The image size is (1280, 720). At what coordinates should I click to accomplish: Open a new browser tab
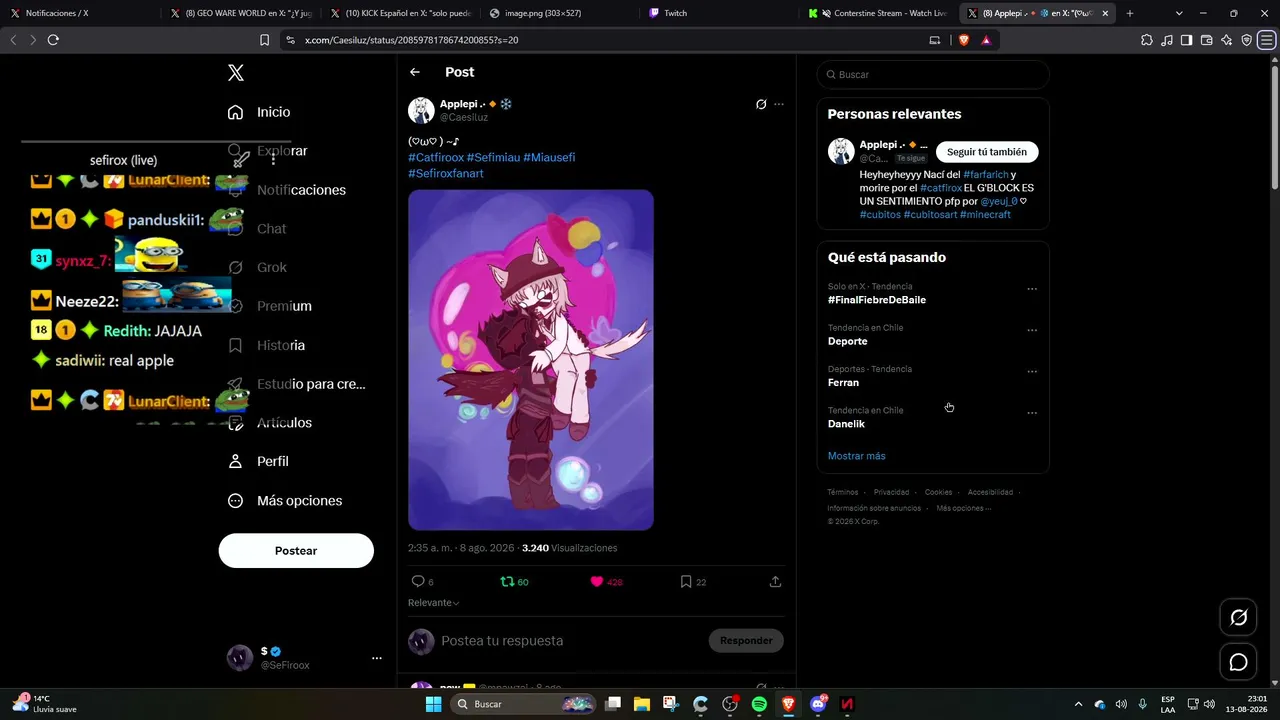click(1130, 13)
